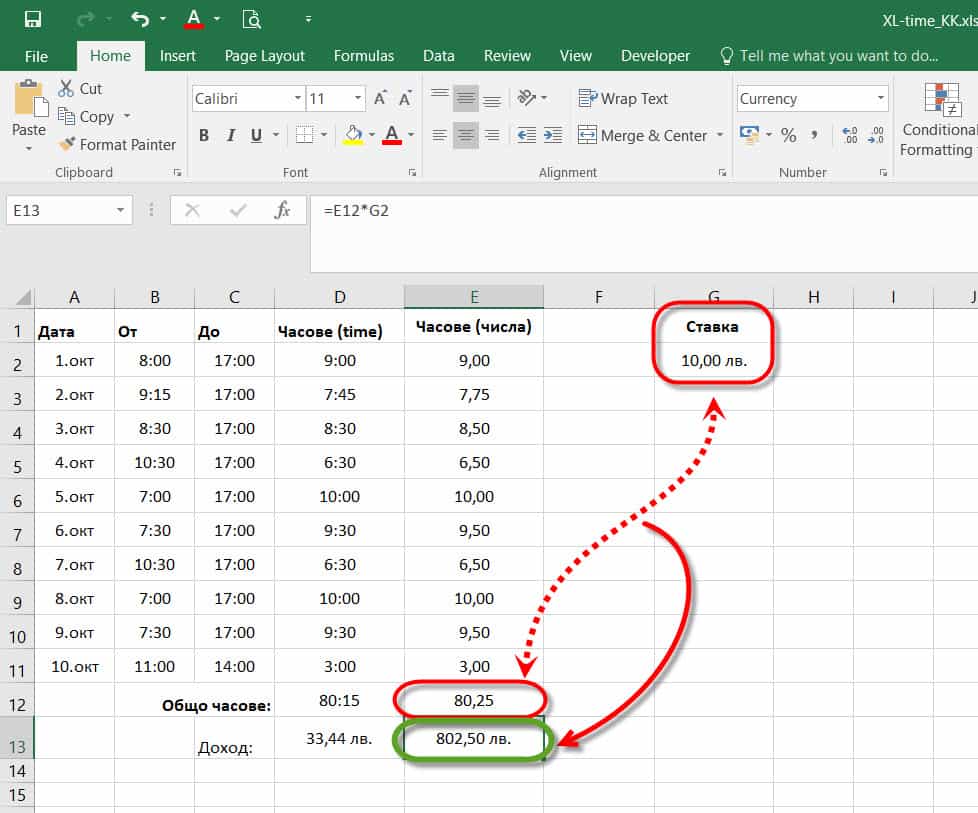This screenshot has width=978, height=813.
Task: Click the formula bar showing =E12*G2
Action: (x=644, y=234)
